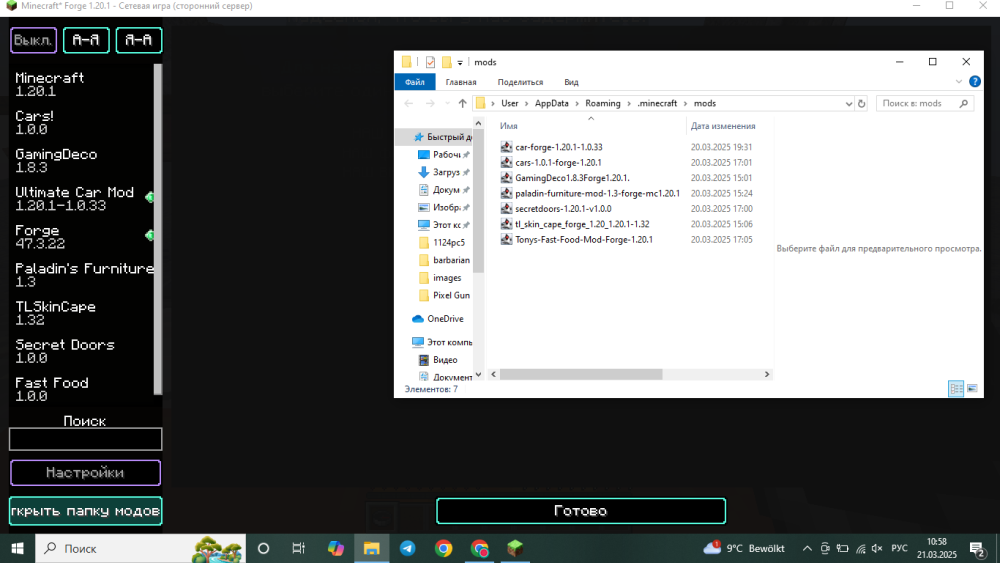The width and height of the screenshot is (1000, 563).
Task: Select Secret Doors mod entry
Action: tap(64, 351)
